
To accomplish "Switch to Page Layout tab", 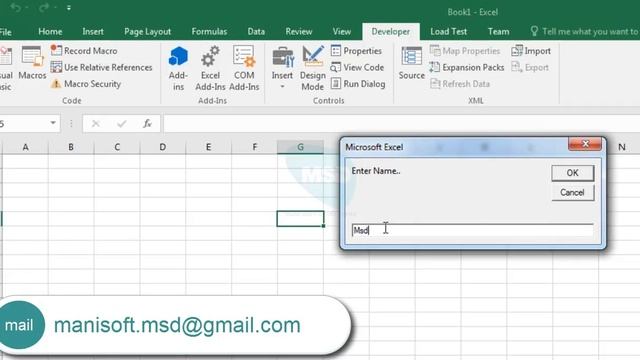I will pos(147,31).
